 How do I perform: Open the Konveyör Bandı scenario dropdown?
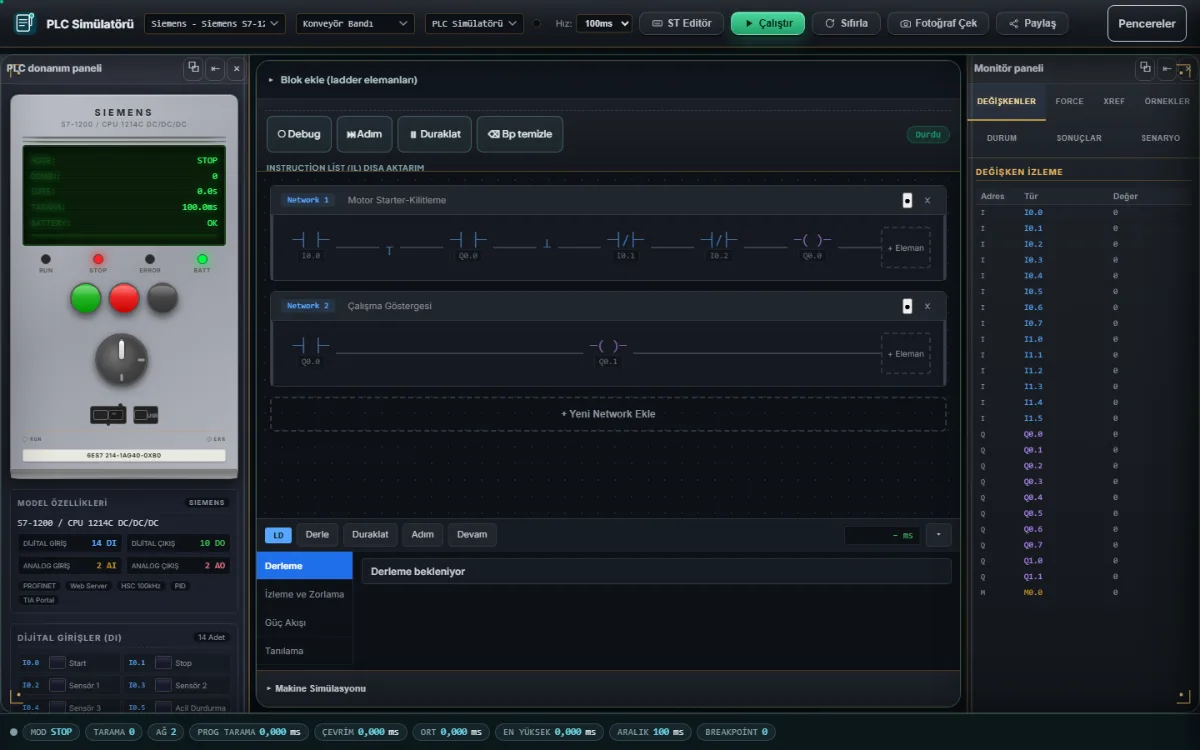click(355, 23)
